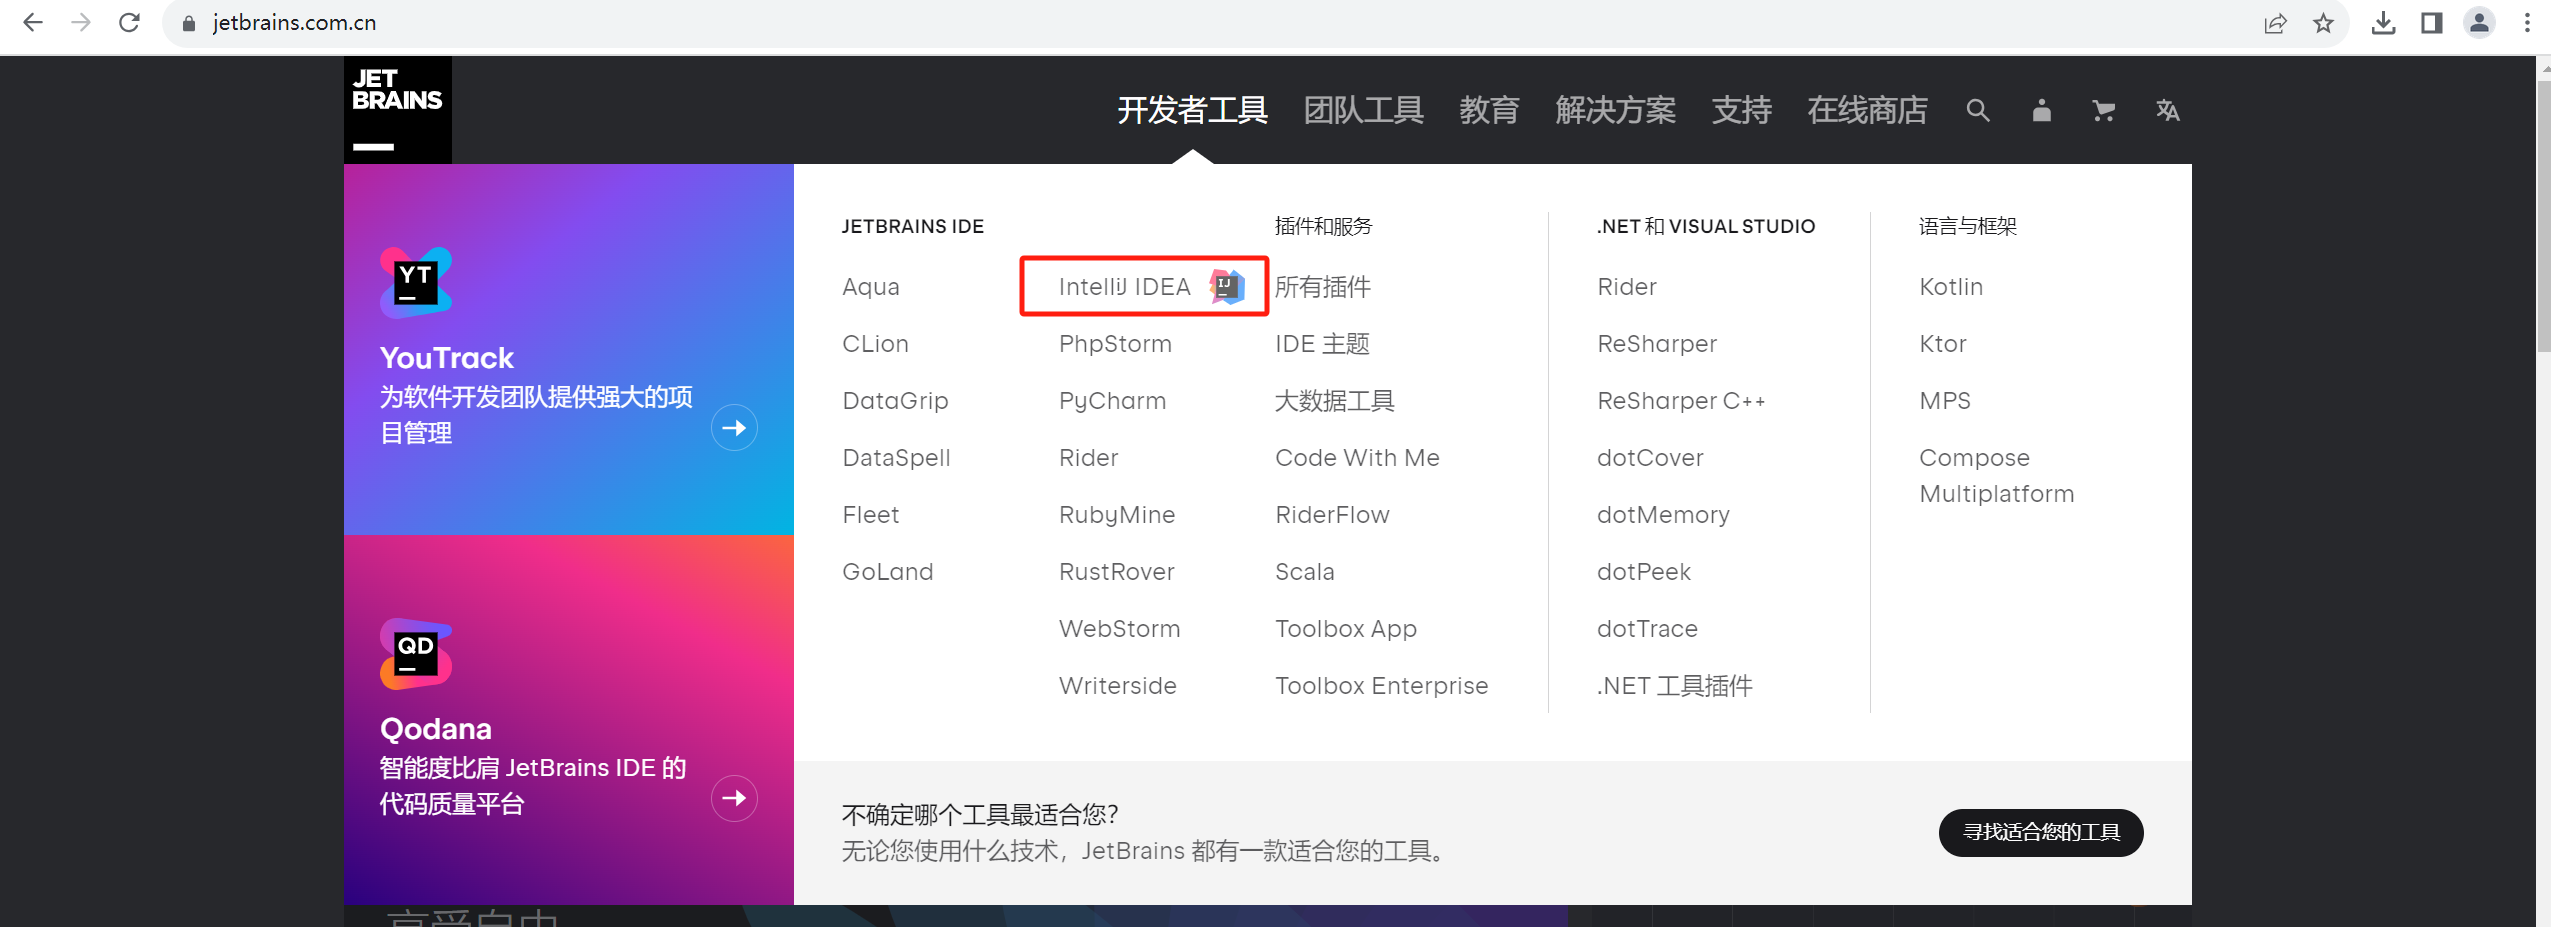Open the dotCover link
Viewport: 2551px width, 927px height.
point(1649,458)
